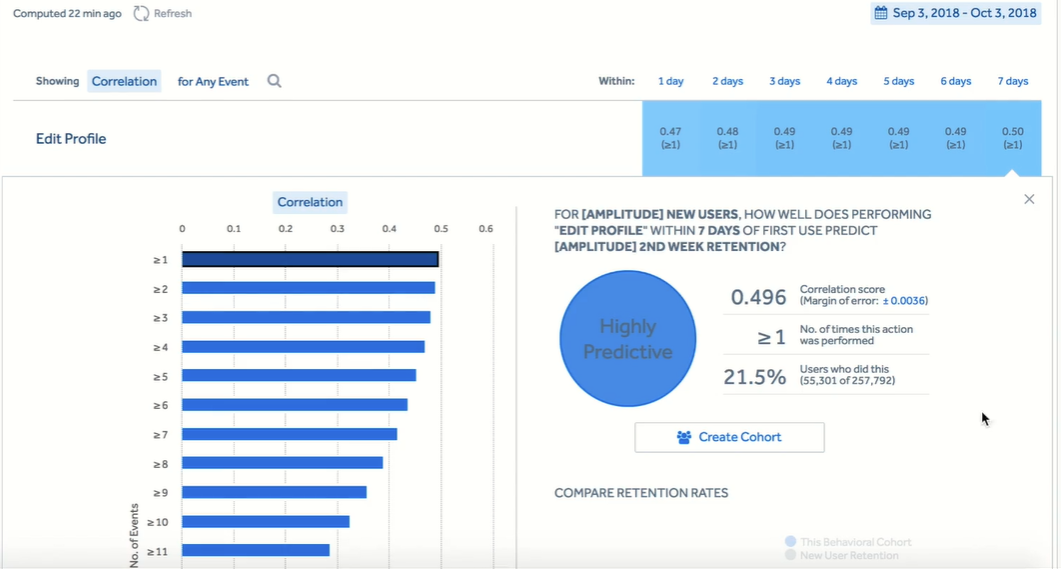This screenshot has height=569, width=1061.
Task: Select the 3 days window
Action: (x=784, y=81)
